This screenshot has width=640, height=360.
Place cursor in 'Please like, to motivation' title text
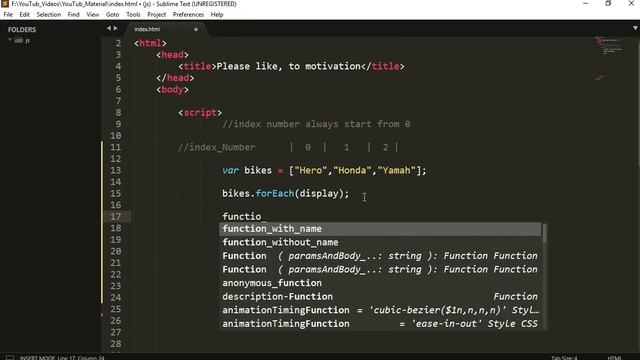click(x=289, y=66)
